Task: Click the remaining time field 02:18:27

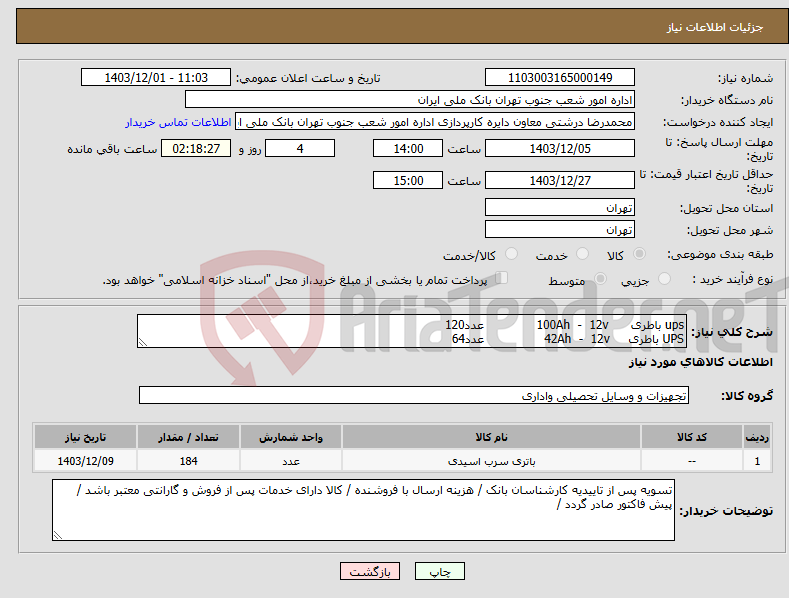Action: click(x=196, y=148)
